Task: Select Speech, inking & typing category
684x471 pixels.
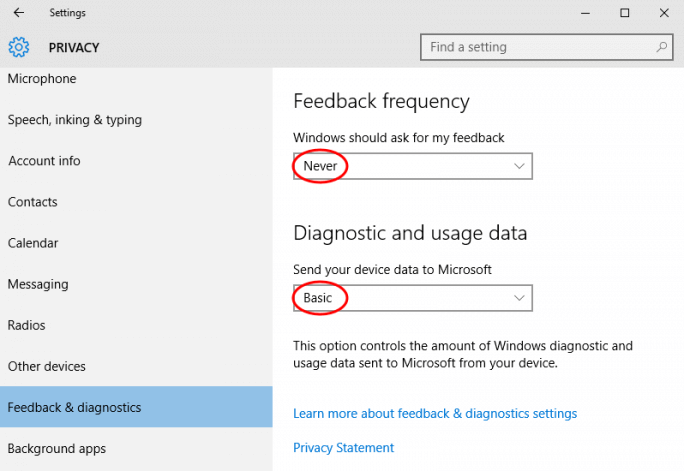Action: pyautogui.click(x=75, y=120)
